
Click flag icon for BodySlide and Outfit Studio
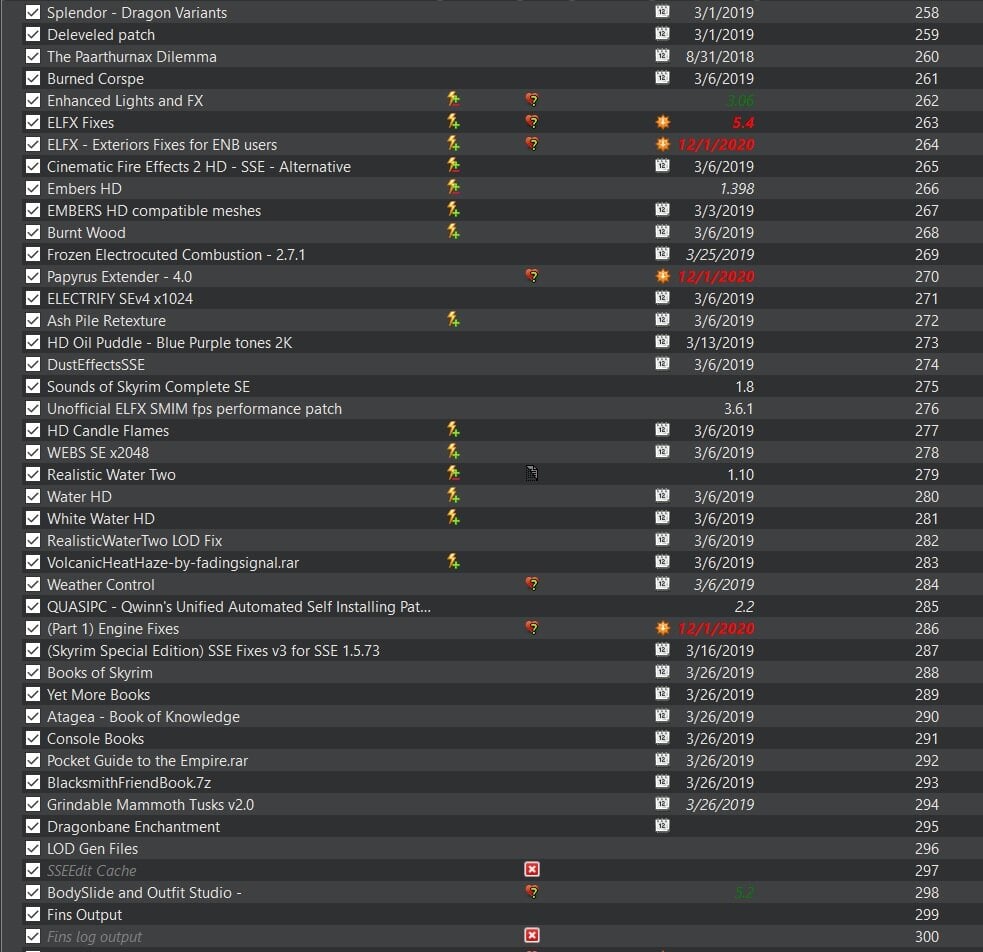(532, 892)
